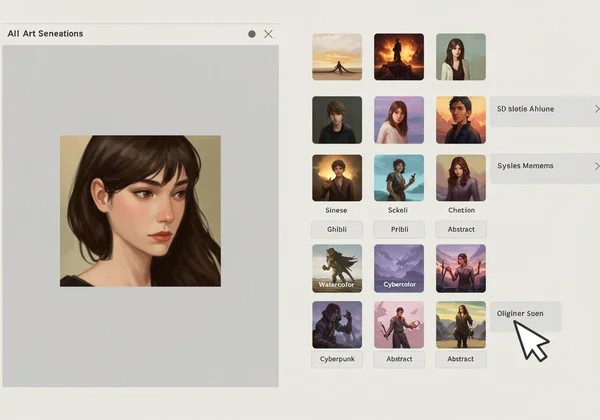Select the Sinese style thumbnail
The image size is (600, 420).
[337, 178]
